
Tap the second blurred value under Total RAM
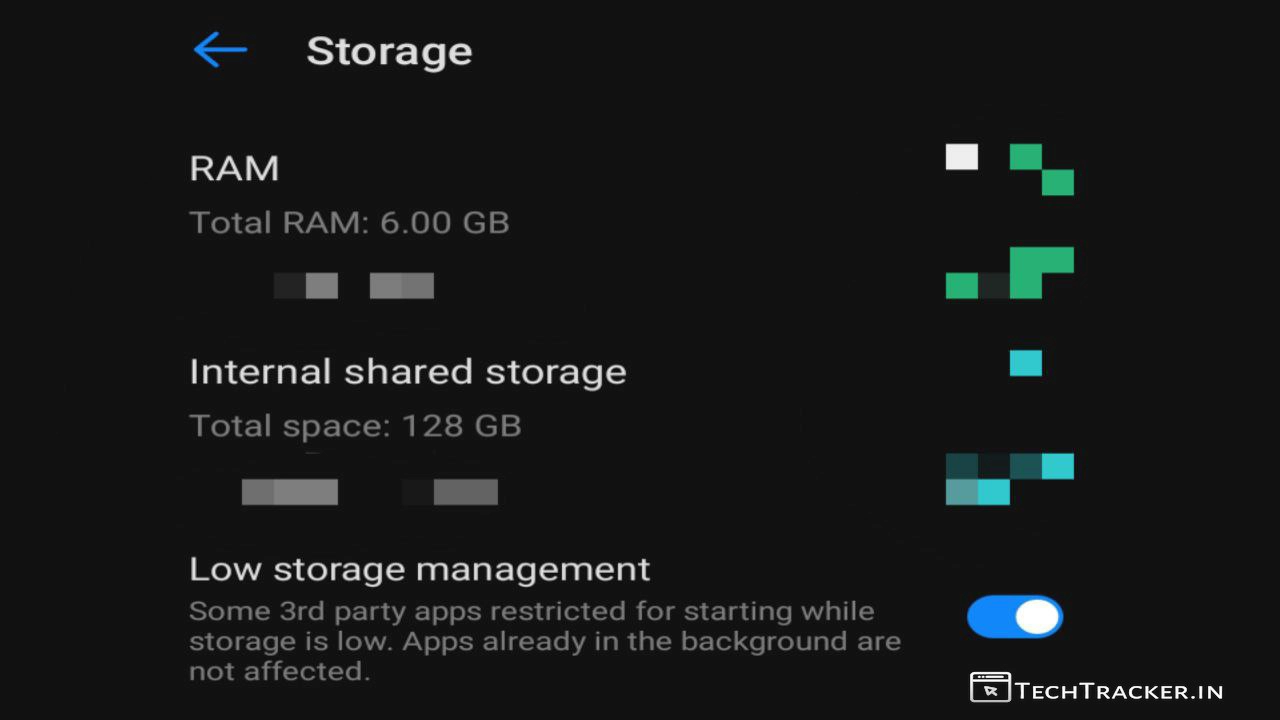coord(402,286)
